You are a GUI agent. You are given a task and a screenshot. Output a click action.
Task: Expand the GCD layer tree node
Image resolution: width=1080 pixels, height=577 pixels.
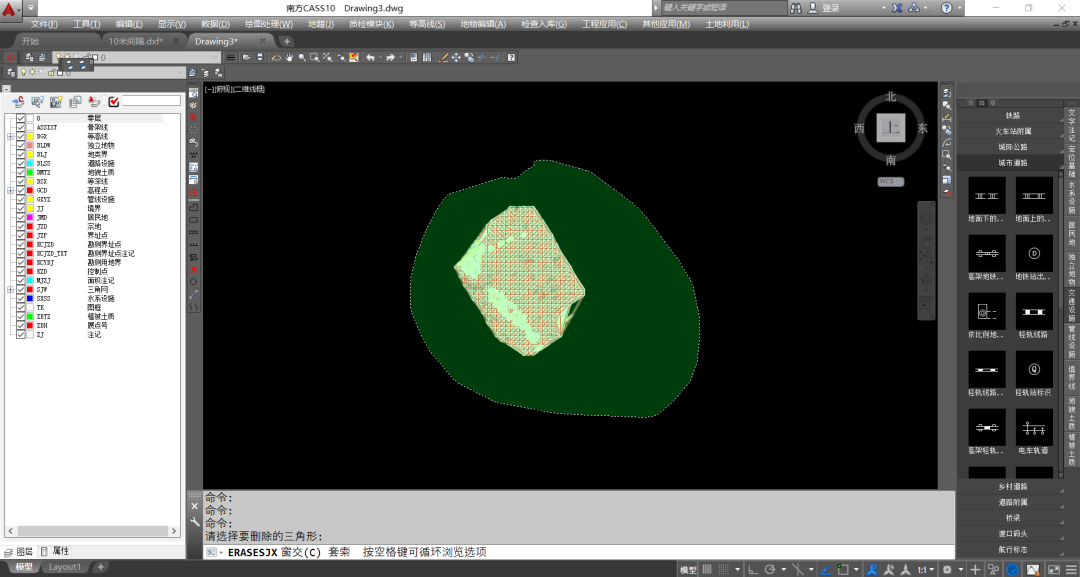10,191
